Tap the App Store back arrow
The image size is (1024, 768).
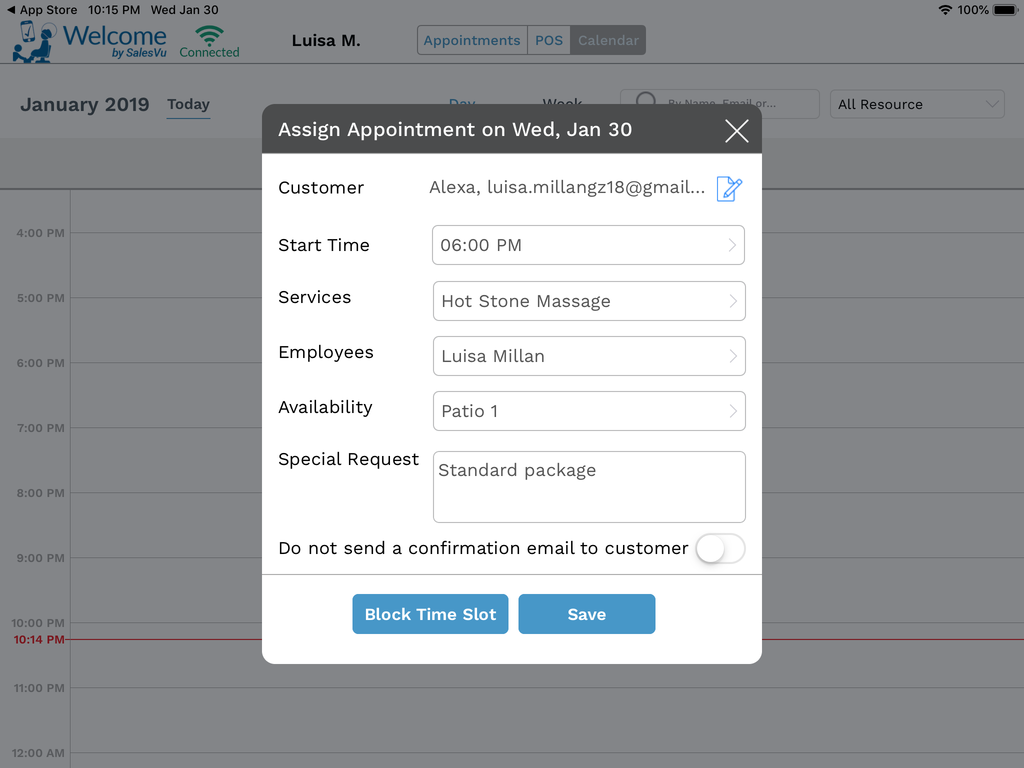click(11, 10)
